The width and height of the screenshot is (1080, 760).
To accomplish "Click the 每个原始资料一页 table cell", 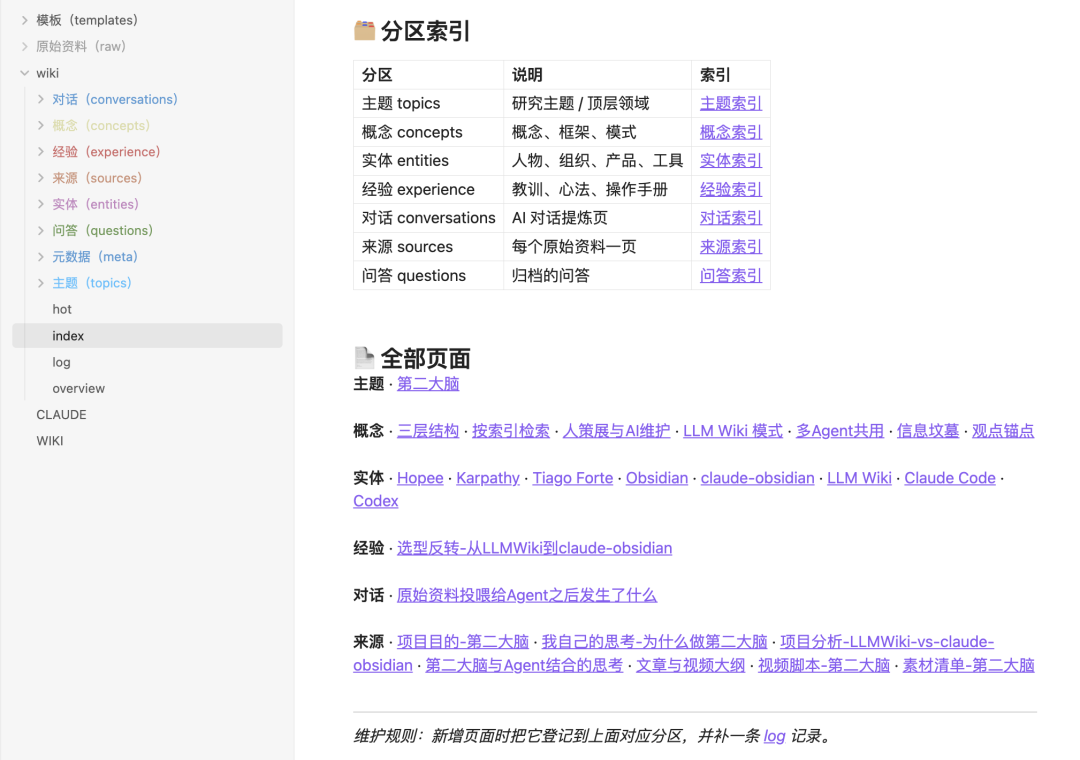I will tap(597, 247).
